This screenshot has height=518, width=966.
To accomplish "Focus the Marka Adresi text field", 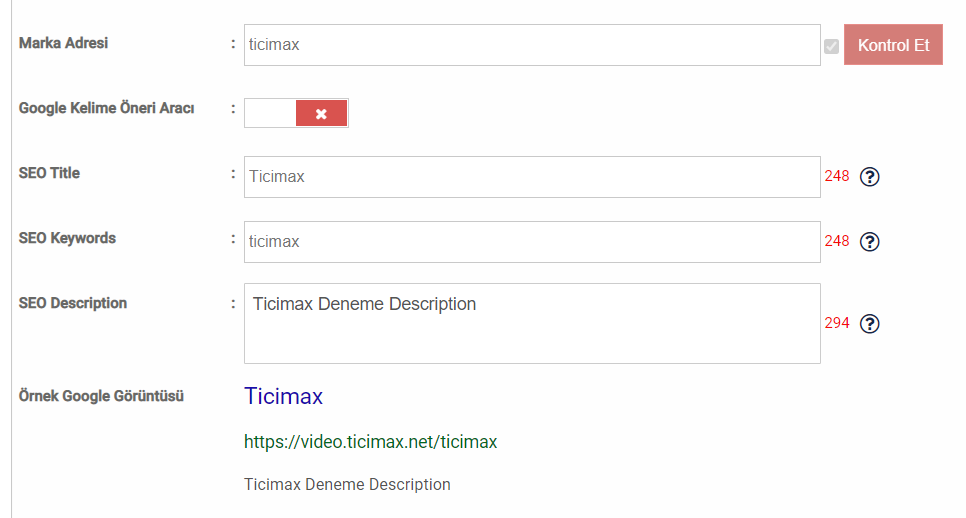I will (532, 45).
